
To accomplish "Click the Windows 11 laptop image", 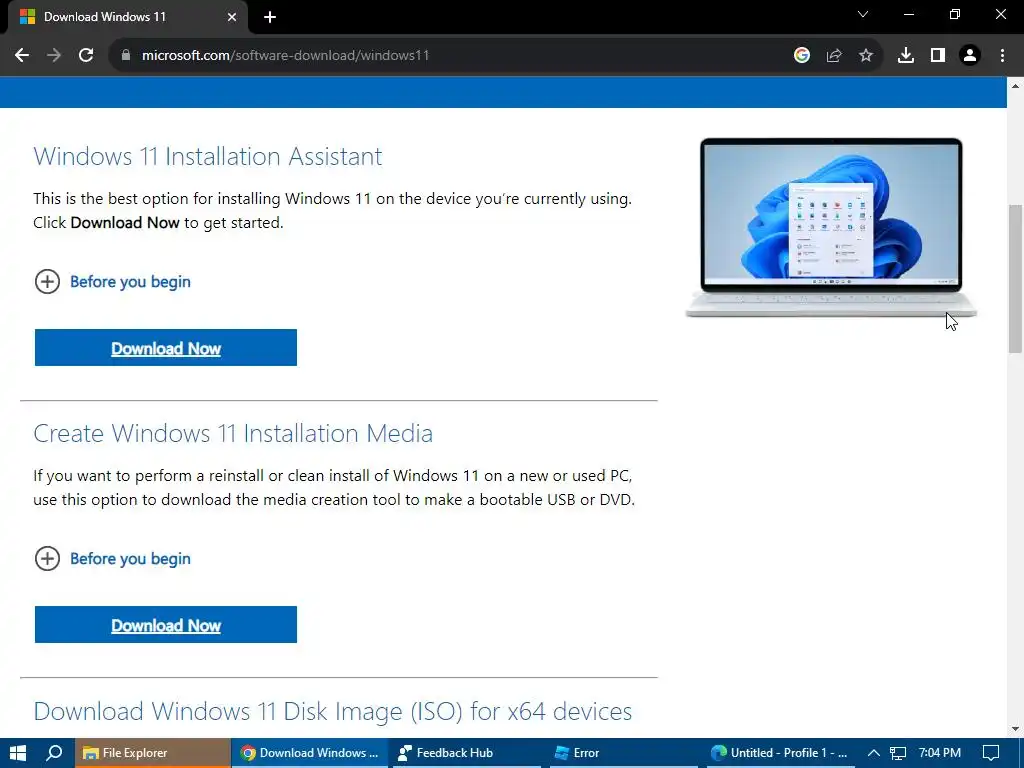I will [831, 227].
